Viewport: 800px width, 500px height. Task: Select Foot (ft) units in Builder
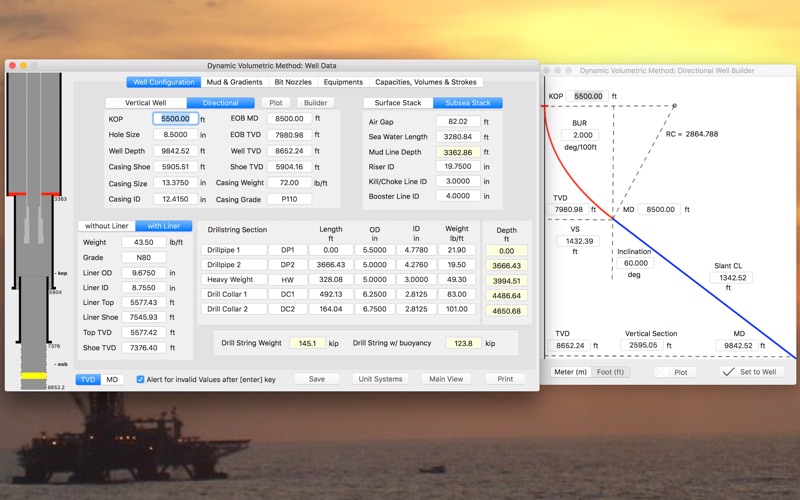pyautogui.click(x=610, y=372)
